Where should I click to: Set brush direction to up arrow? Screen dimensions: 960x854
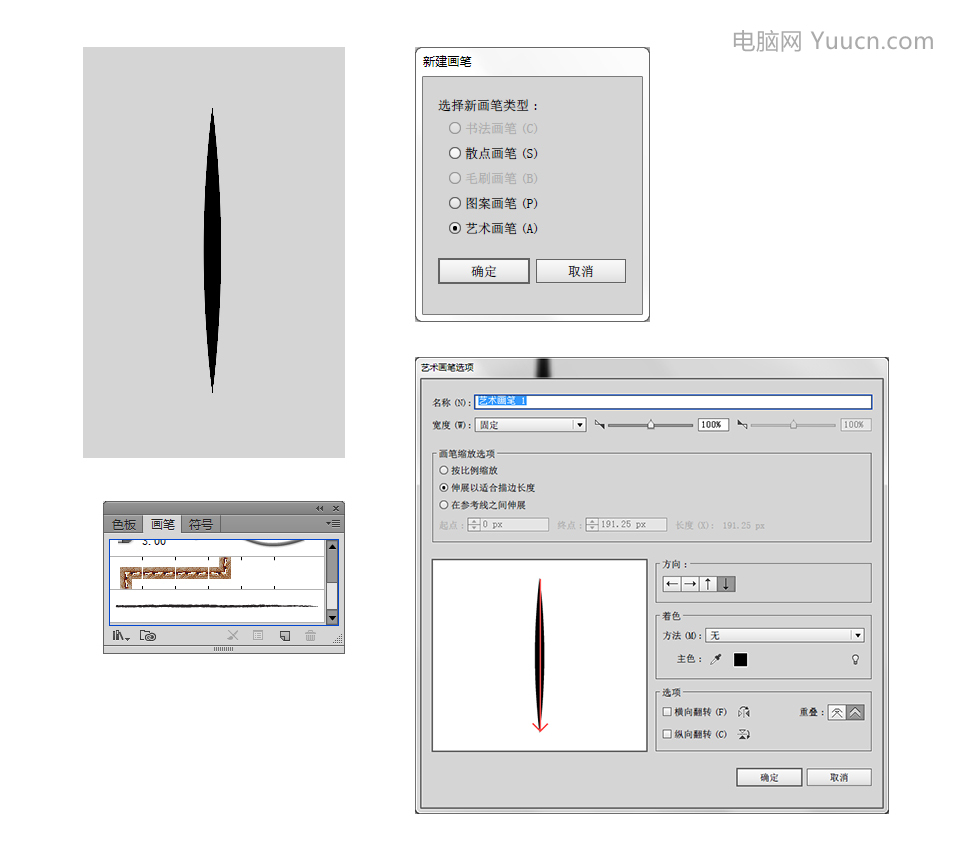click(x=708, y=584)
